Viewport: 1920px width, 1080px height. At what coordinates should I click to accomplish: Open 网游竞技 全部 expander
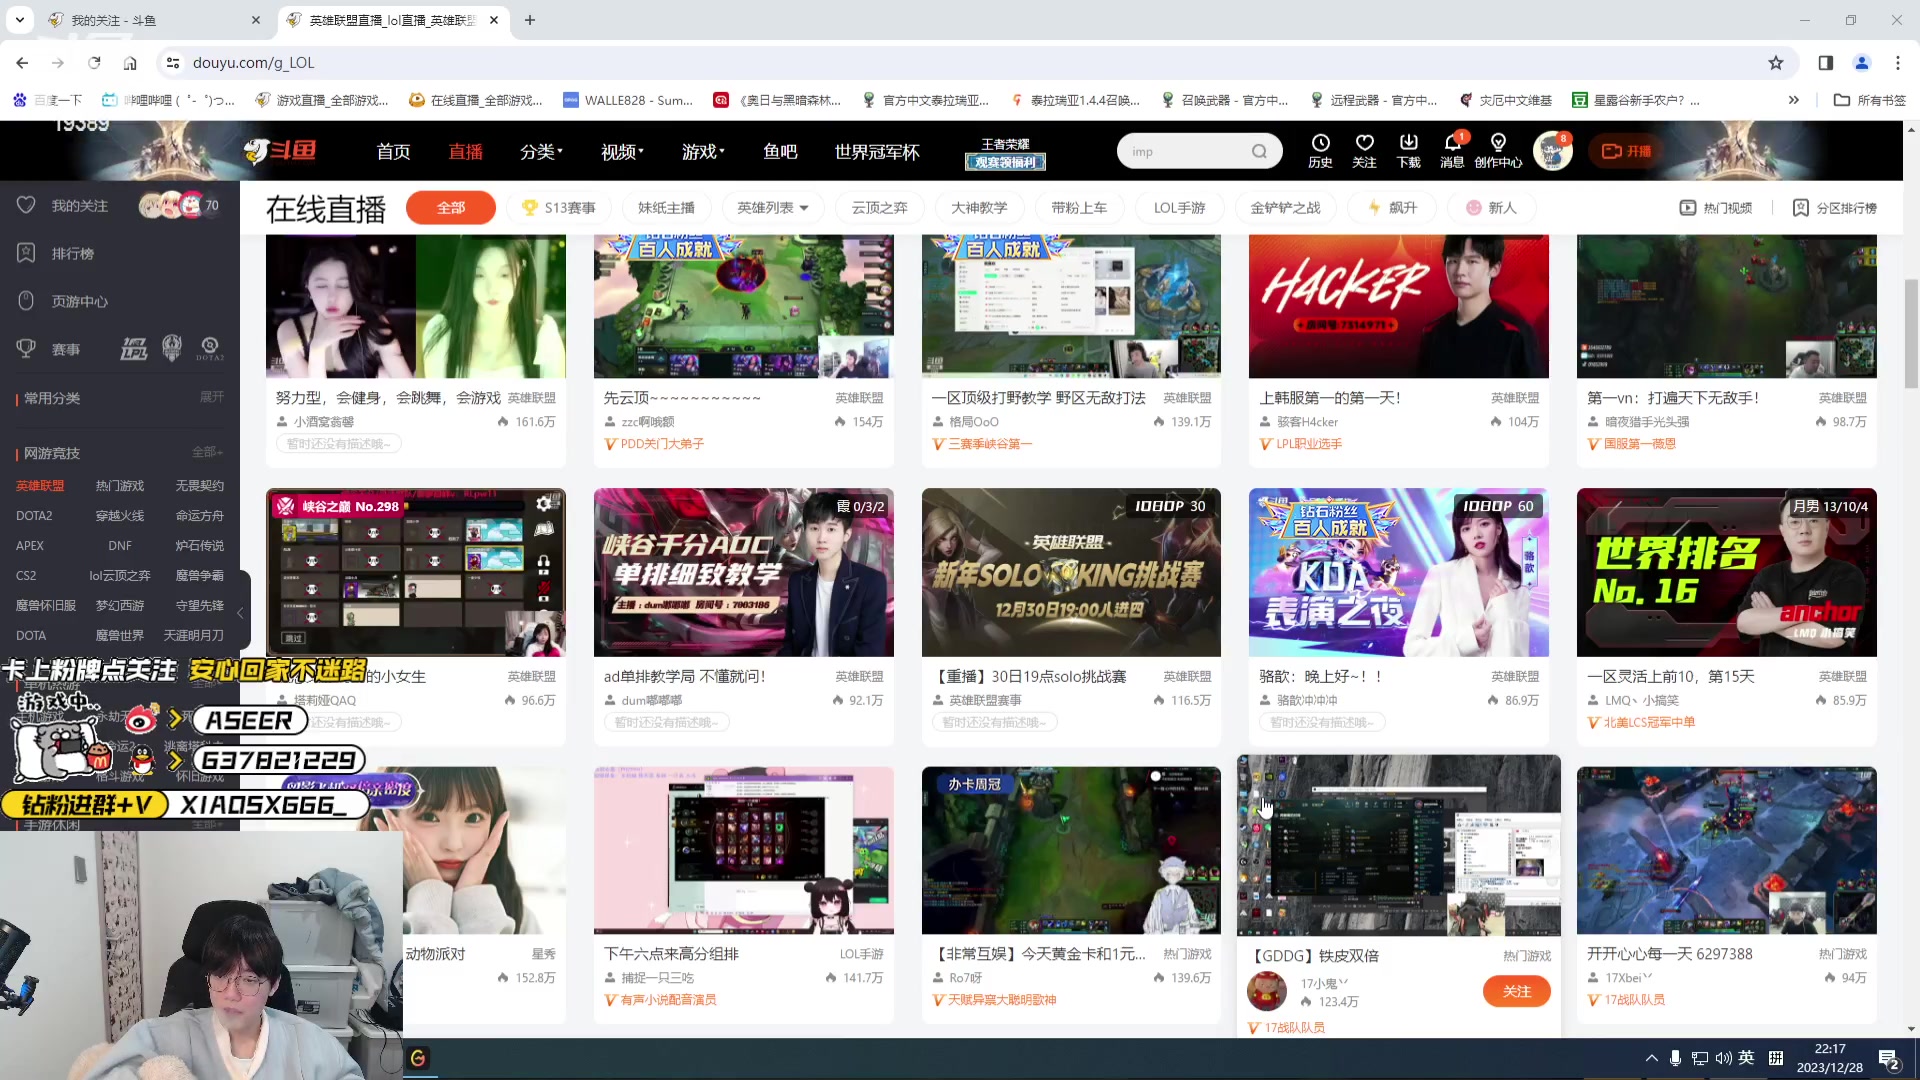pyautogui.click(x=207, y=452)
